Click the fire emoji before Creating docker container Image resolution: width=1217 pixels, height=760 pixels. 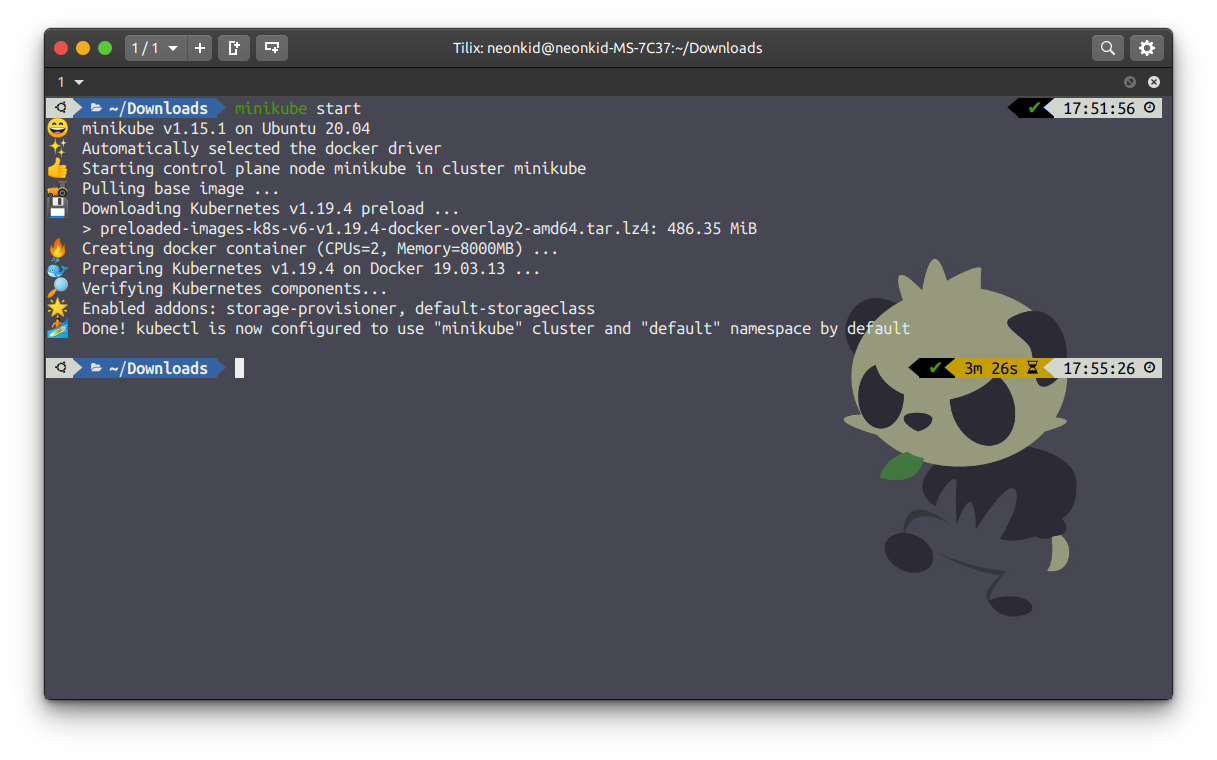(x=58, y=248)
